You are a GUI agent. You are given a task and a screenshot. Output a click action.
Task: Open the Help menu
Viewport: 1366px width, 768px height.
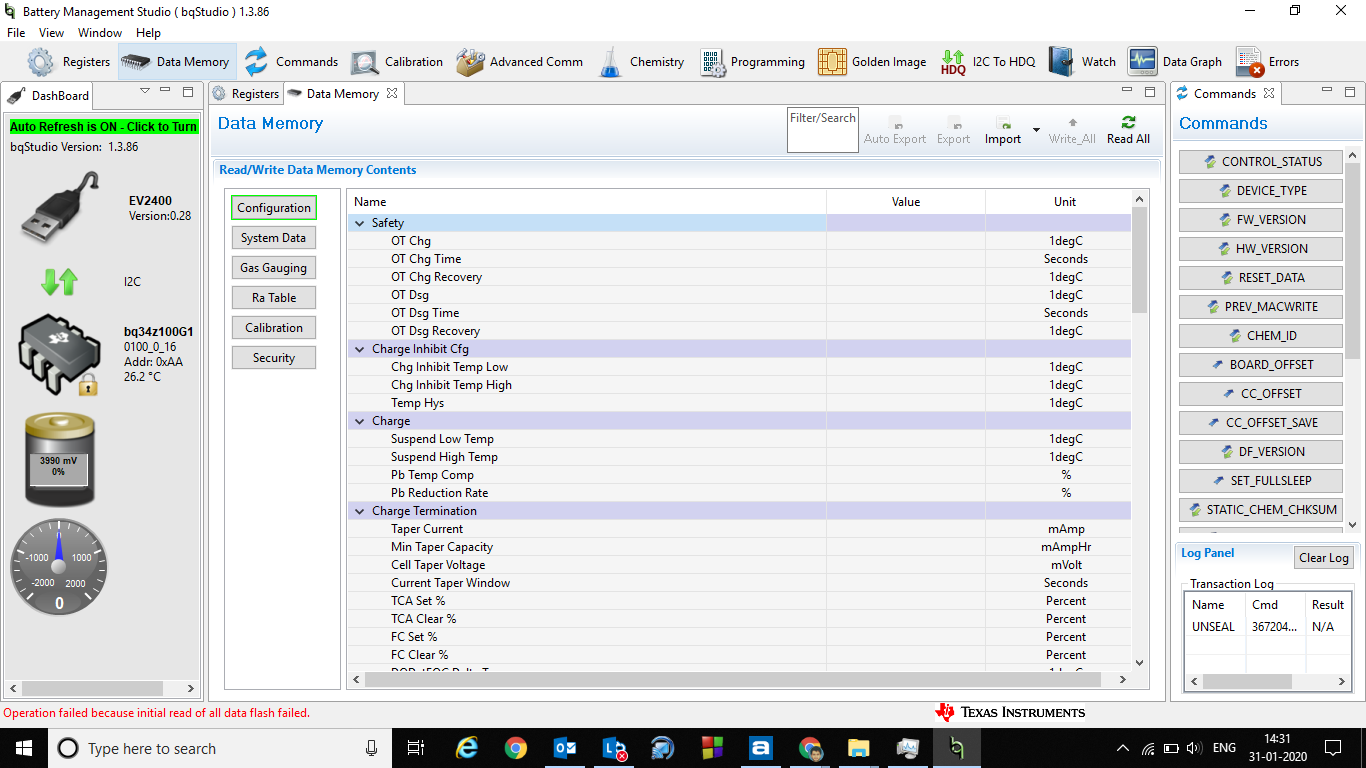[x=148, y=33]
